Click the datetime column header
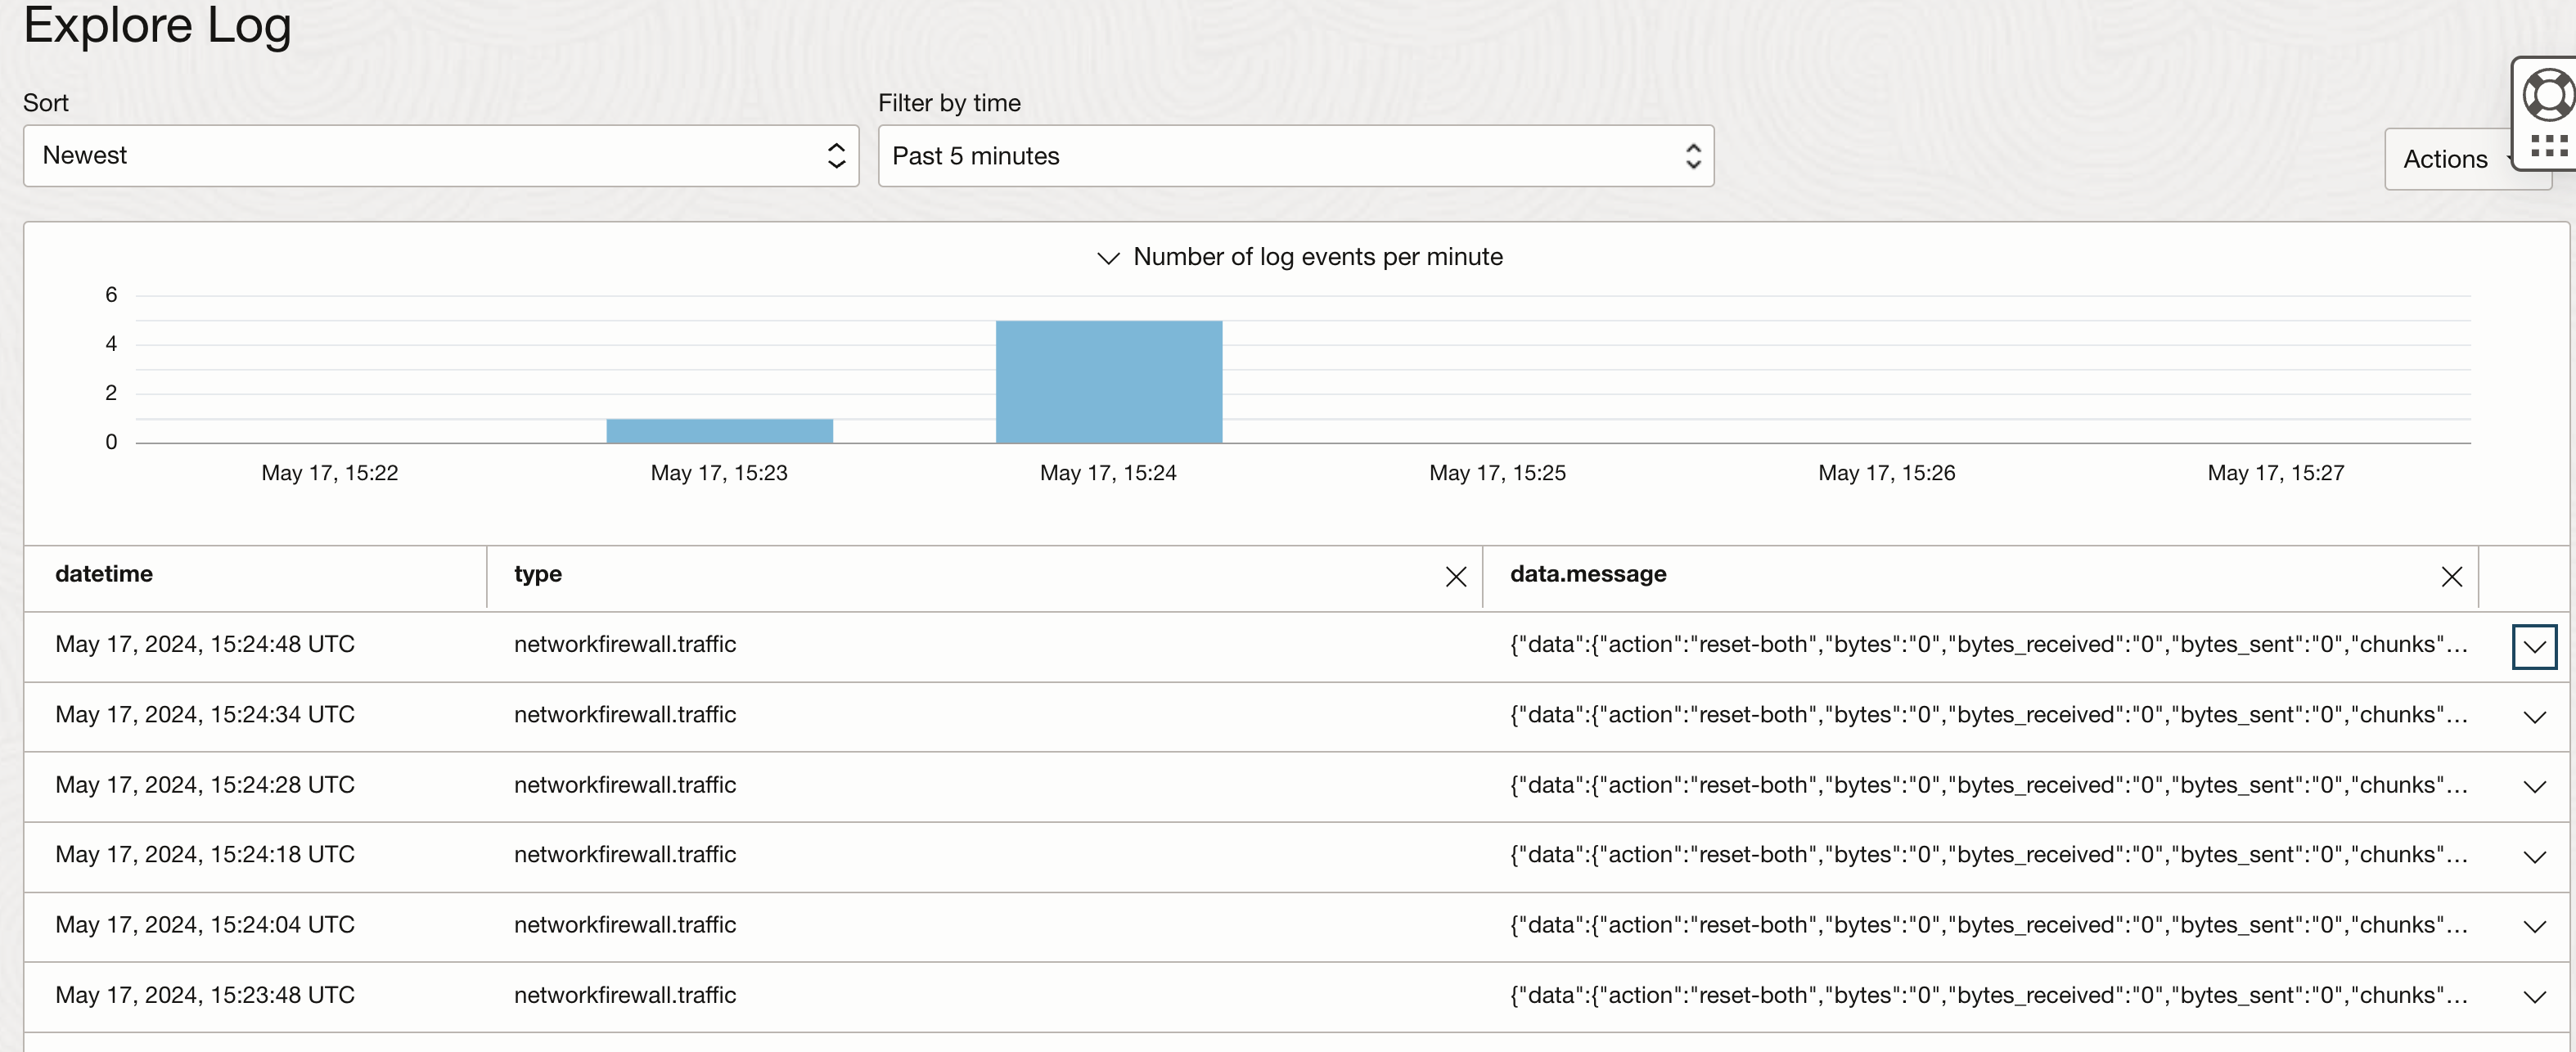The width and height of the screenshot is (2576, 1052). point(104,574)
